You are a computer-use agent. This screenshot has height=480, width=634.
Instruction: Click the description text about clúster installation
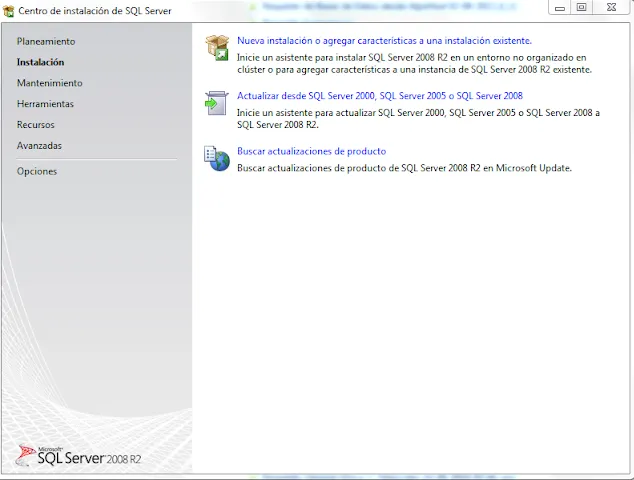(414, 63)
